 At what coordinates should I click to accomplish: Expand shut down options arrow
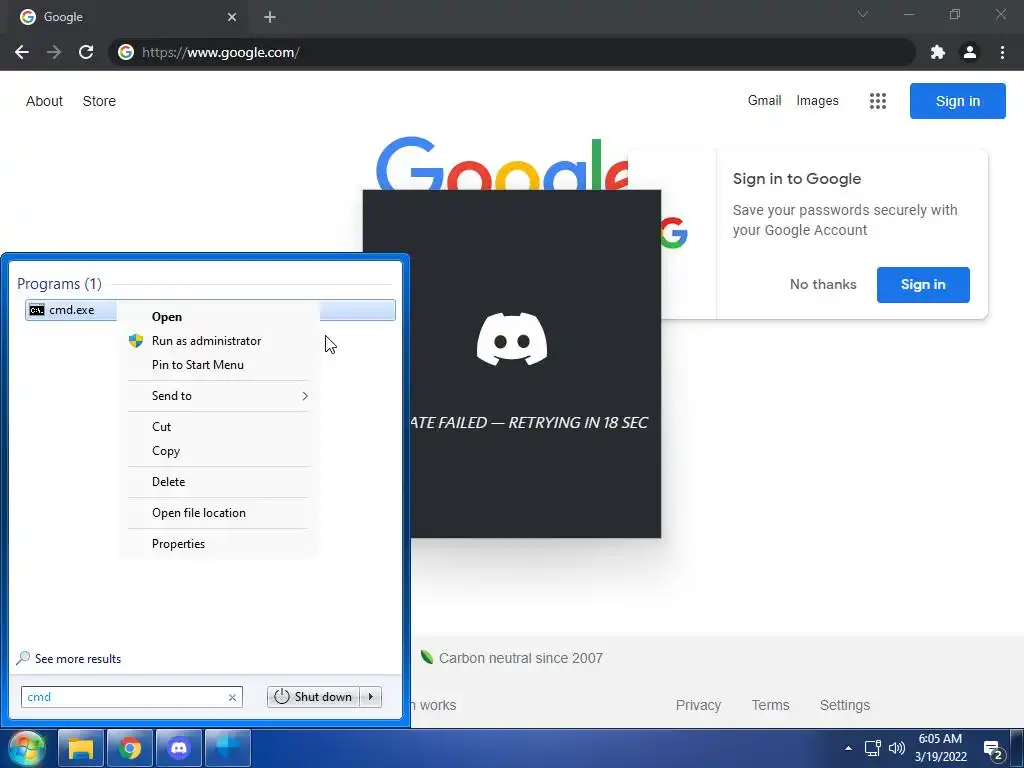pos(371,697)
